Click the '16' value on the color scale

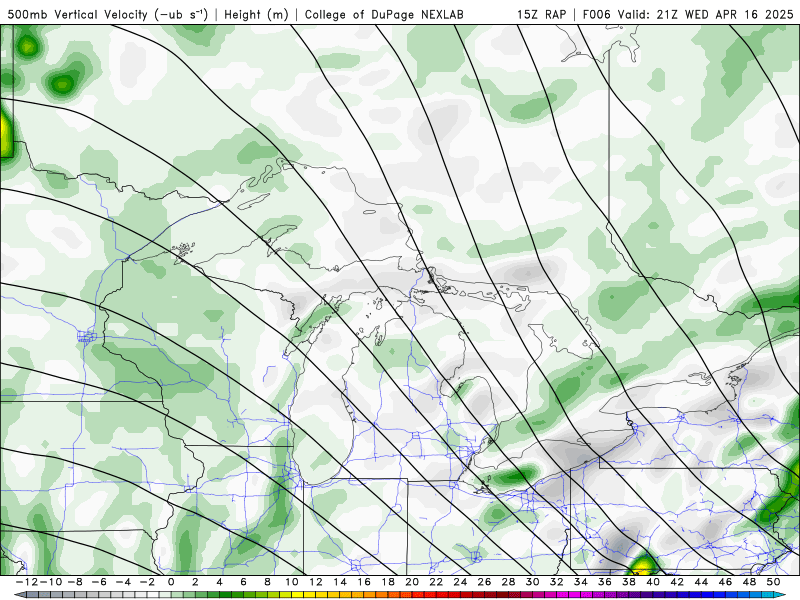pos(364,582)
